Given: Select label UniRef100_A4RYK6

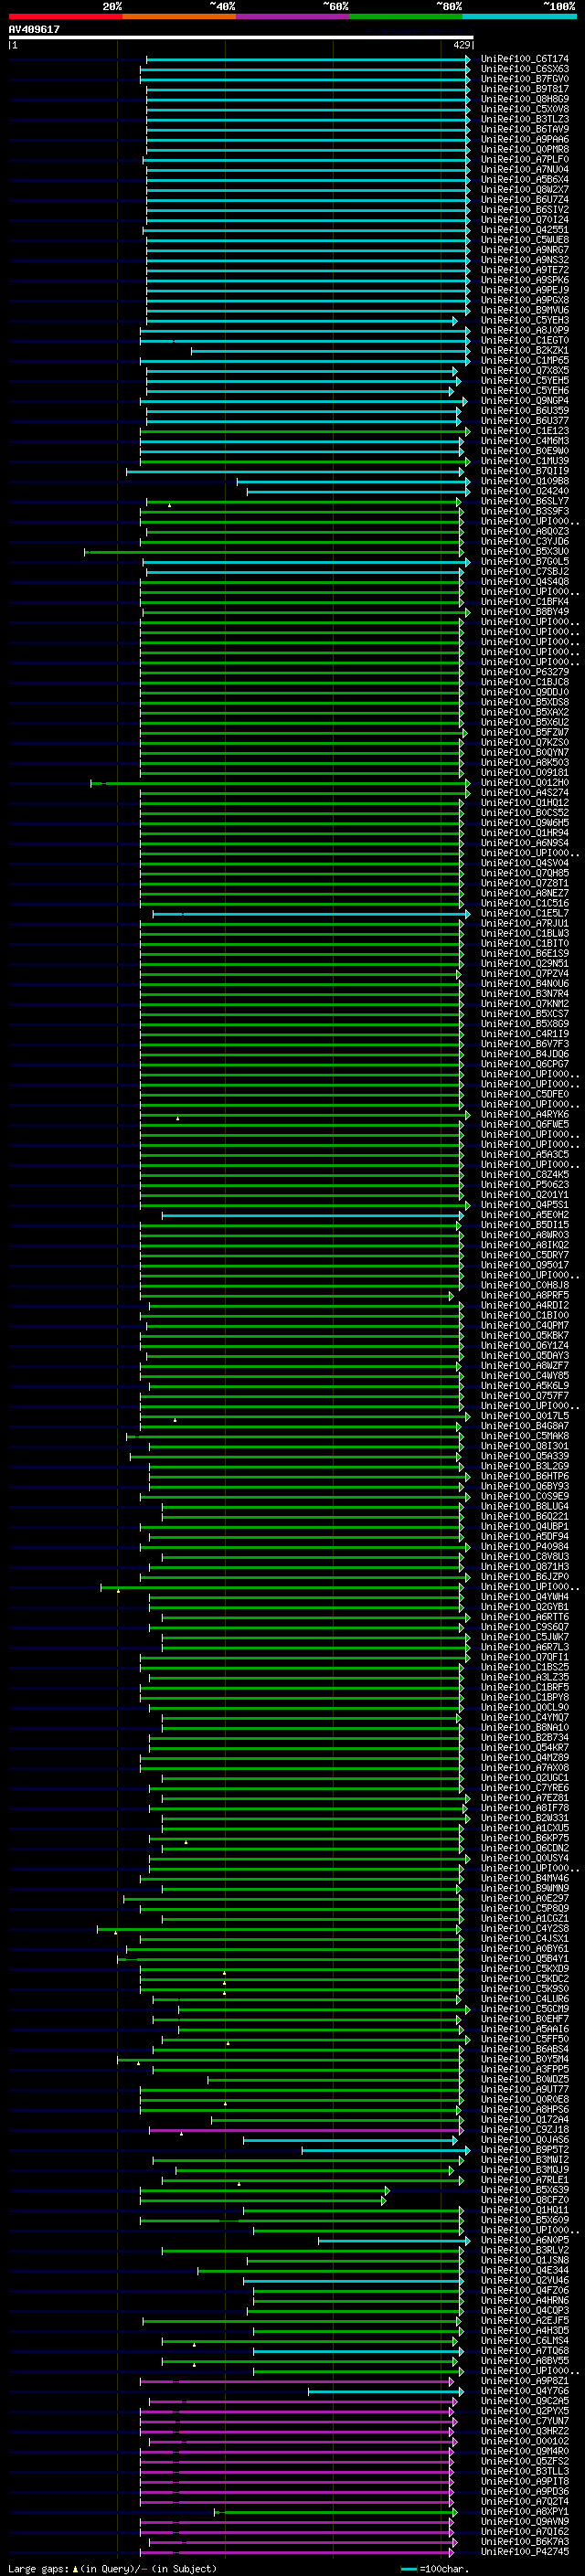Looking at the screenshot, I should pos(525,1115).
